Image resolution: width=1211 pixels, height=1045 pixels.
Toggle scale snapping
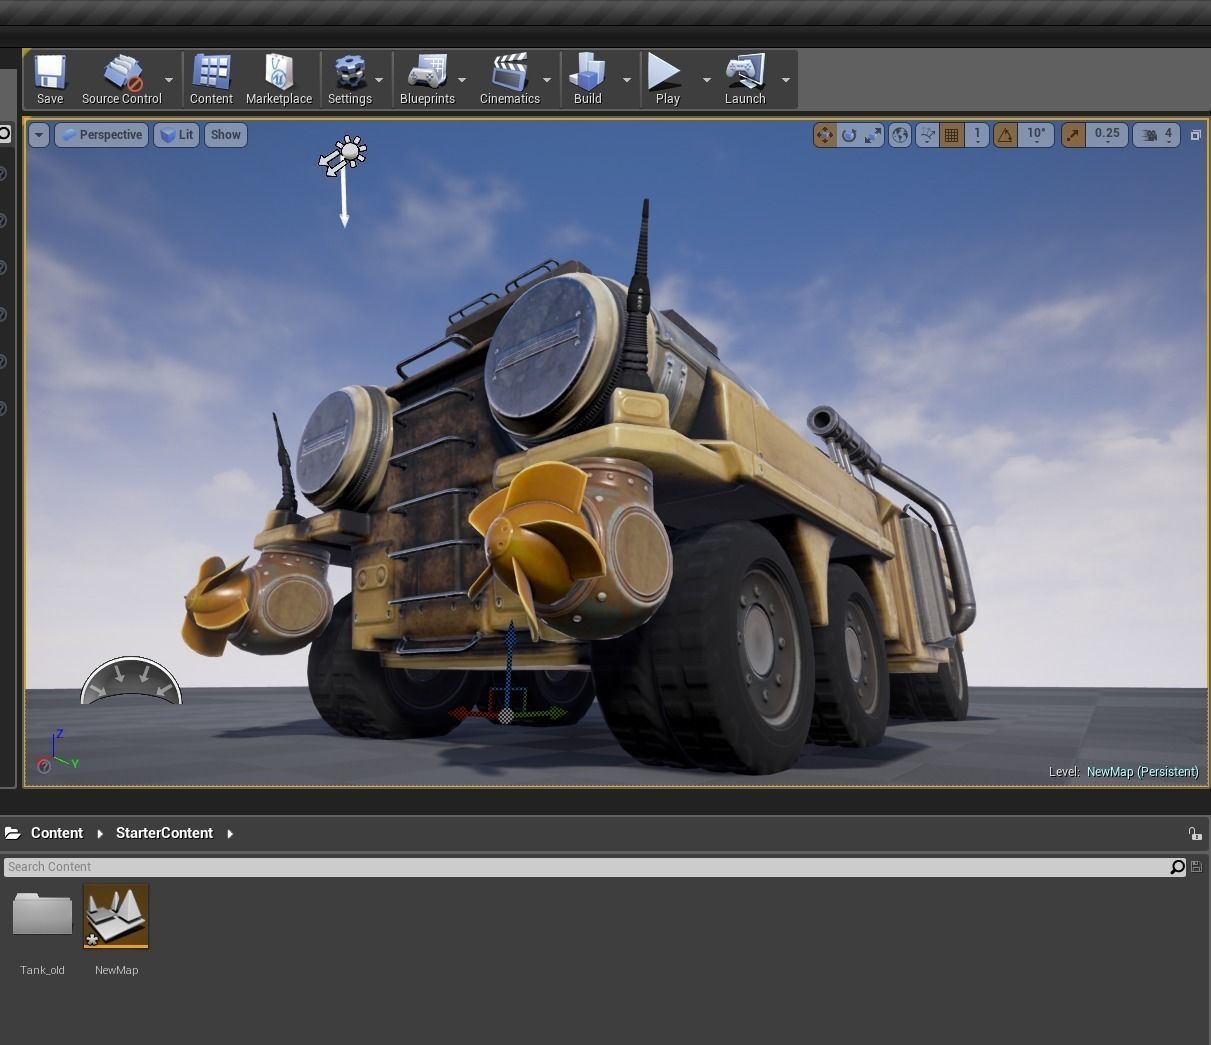[x=1073, y=135]
